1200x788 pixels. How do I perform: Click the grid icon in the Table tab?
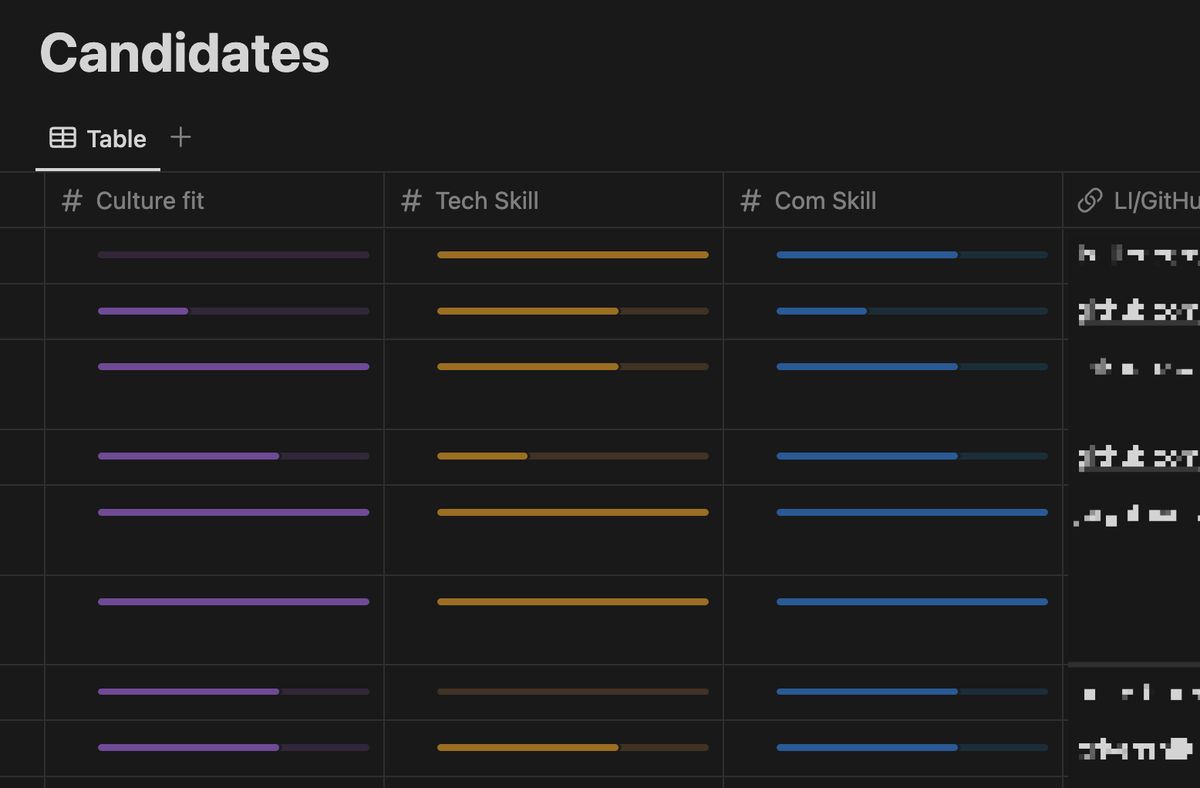[63, 138]
